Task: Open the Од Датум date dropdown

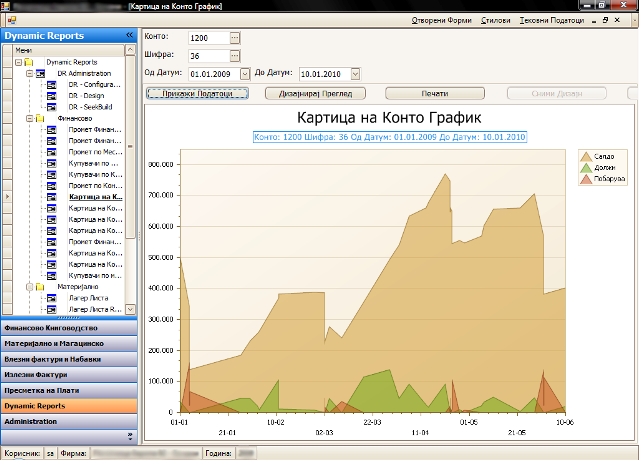Action: pos(244,74)
